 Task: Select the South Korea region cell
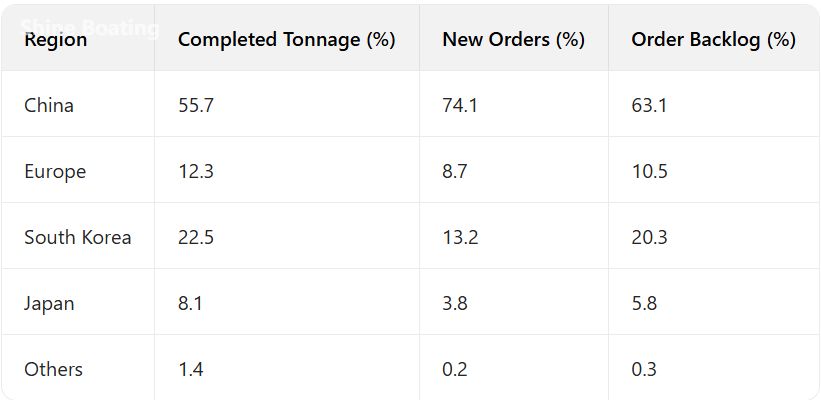78,237
